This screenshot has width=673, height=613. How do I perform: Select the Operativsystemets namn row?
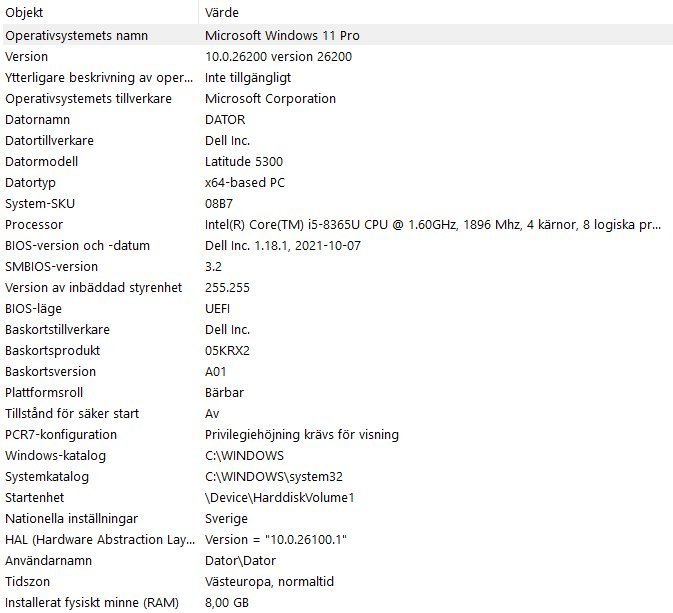pos(90,35)
